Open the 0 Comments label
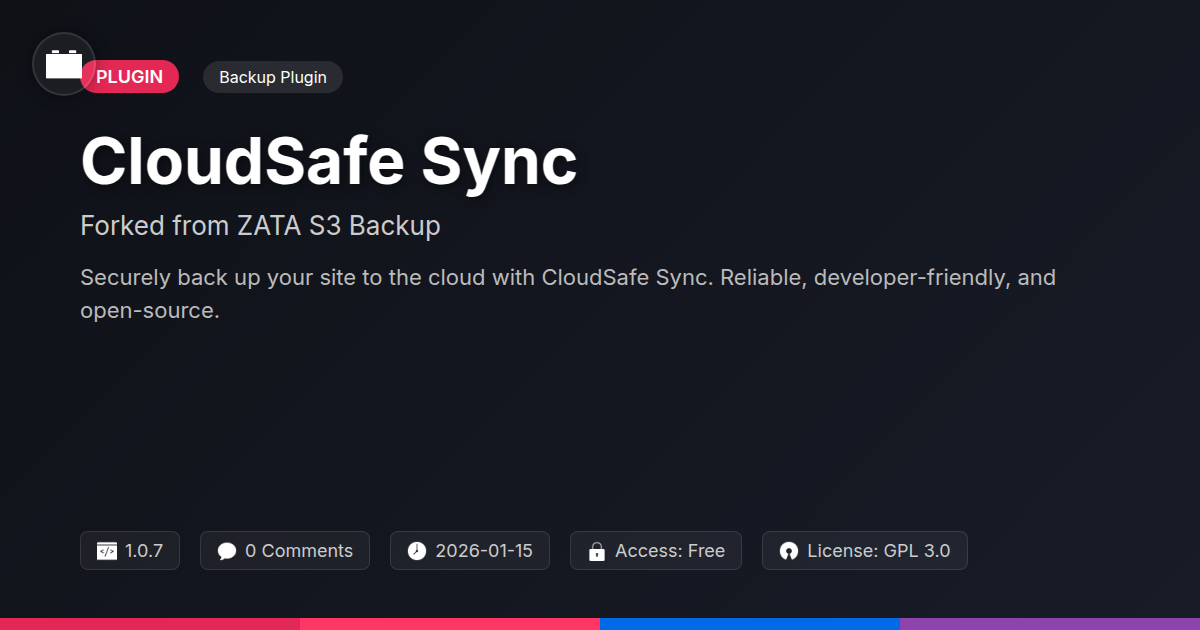Screen dimensions: 1200x630 click(x=298, y=551)
